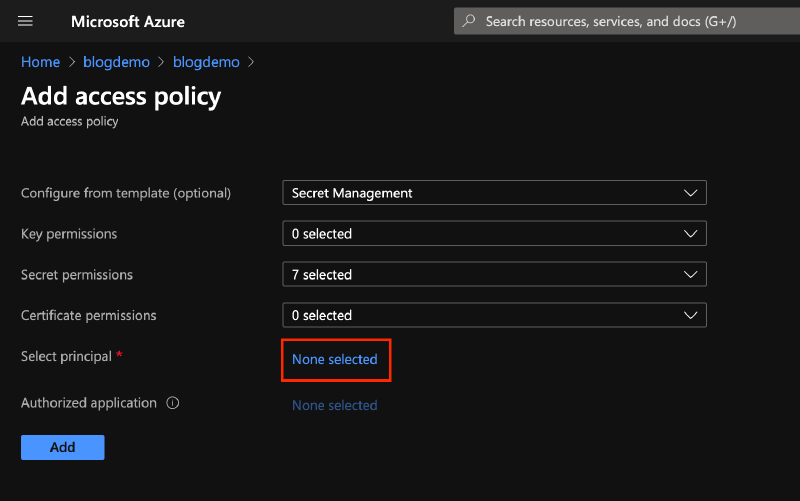Click the Secret permissions dropdown chevron
800x501 pixels.
point(690,274)
